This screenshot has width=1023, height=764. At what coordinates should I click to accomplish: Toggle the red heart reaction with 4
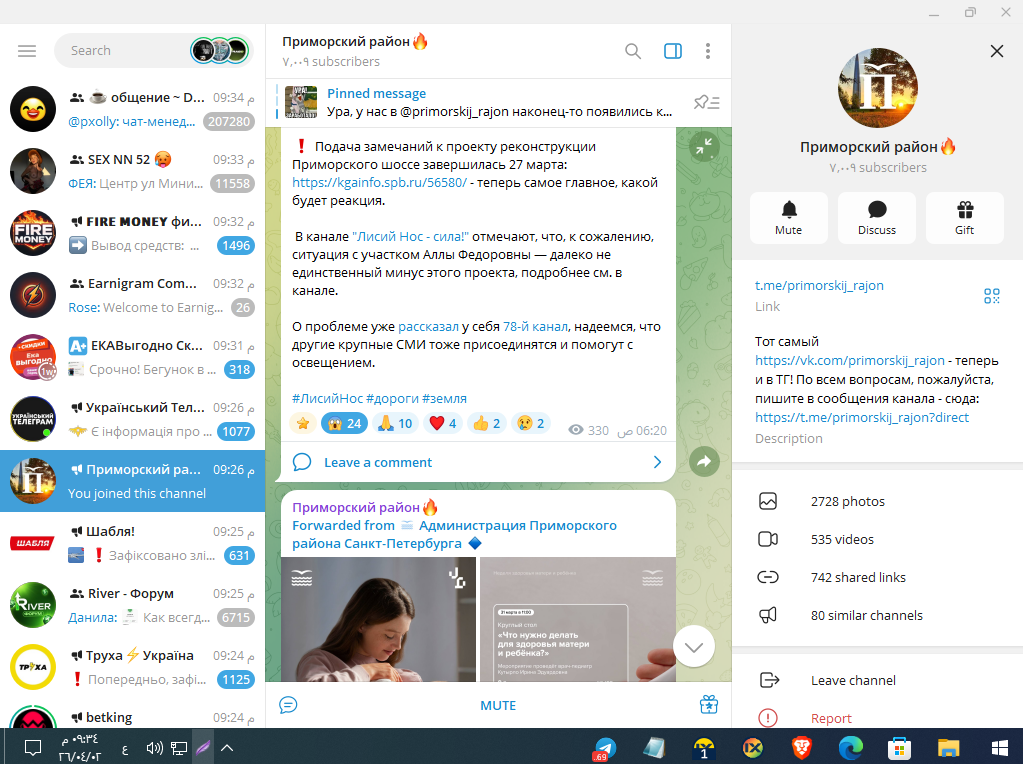[x=443, y=423]
